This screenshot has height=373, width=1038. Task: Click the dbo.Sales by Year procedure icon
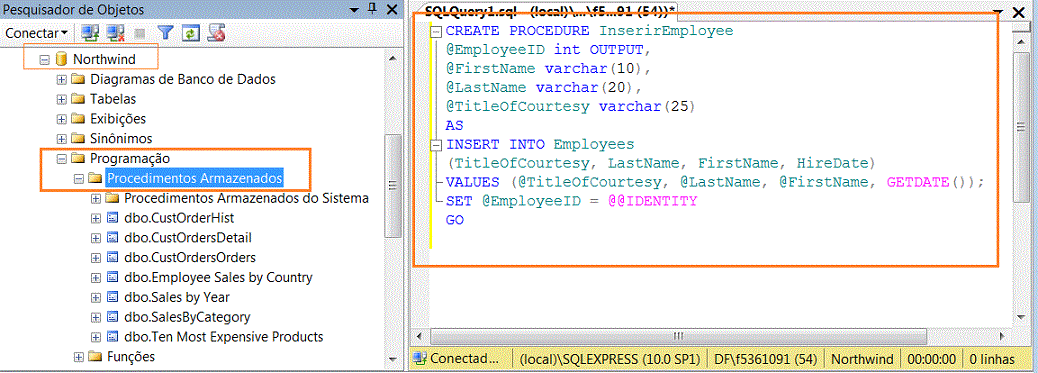click(113, 297)
